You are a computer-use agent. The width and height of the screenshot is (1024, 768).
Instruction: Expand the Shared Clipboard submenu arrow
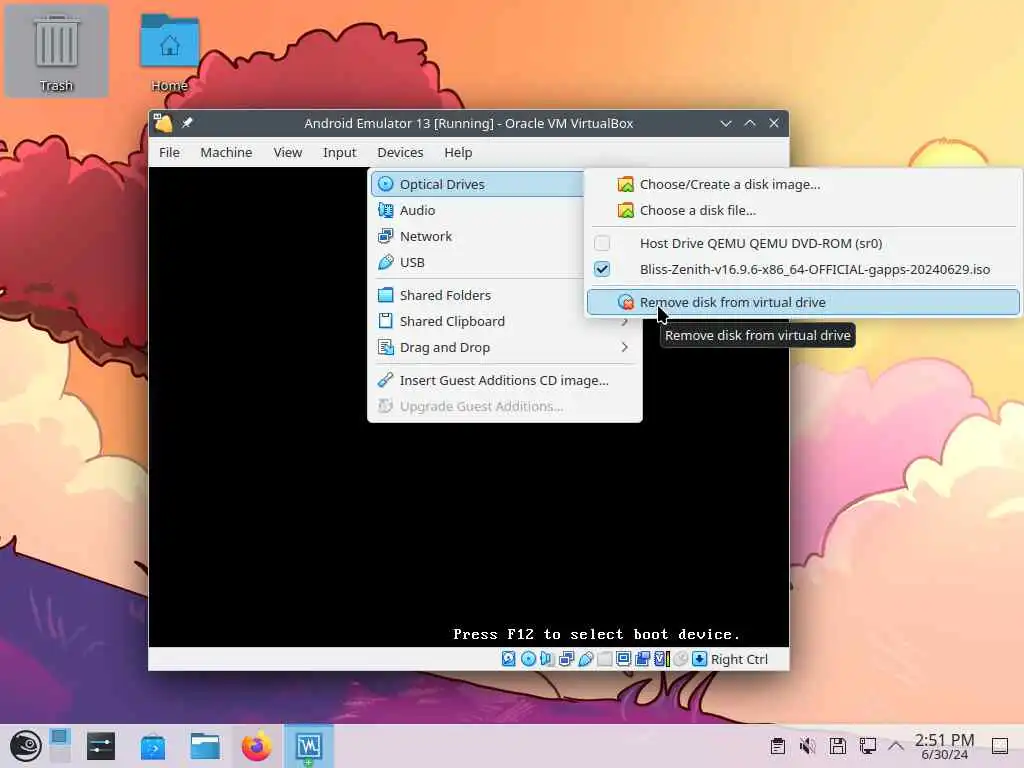pyautogui.click(x=624, y=322)
